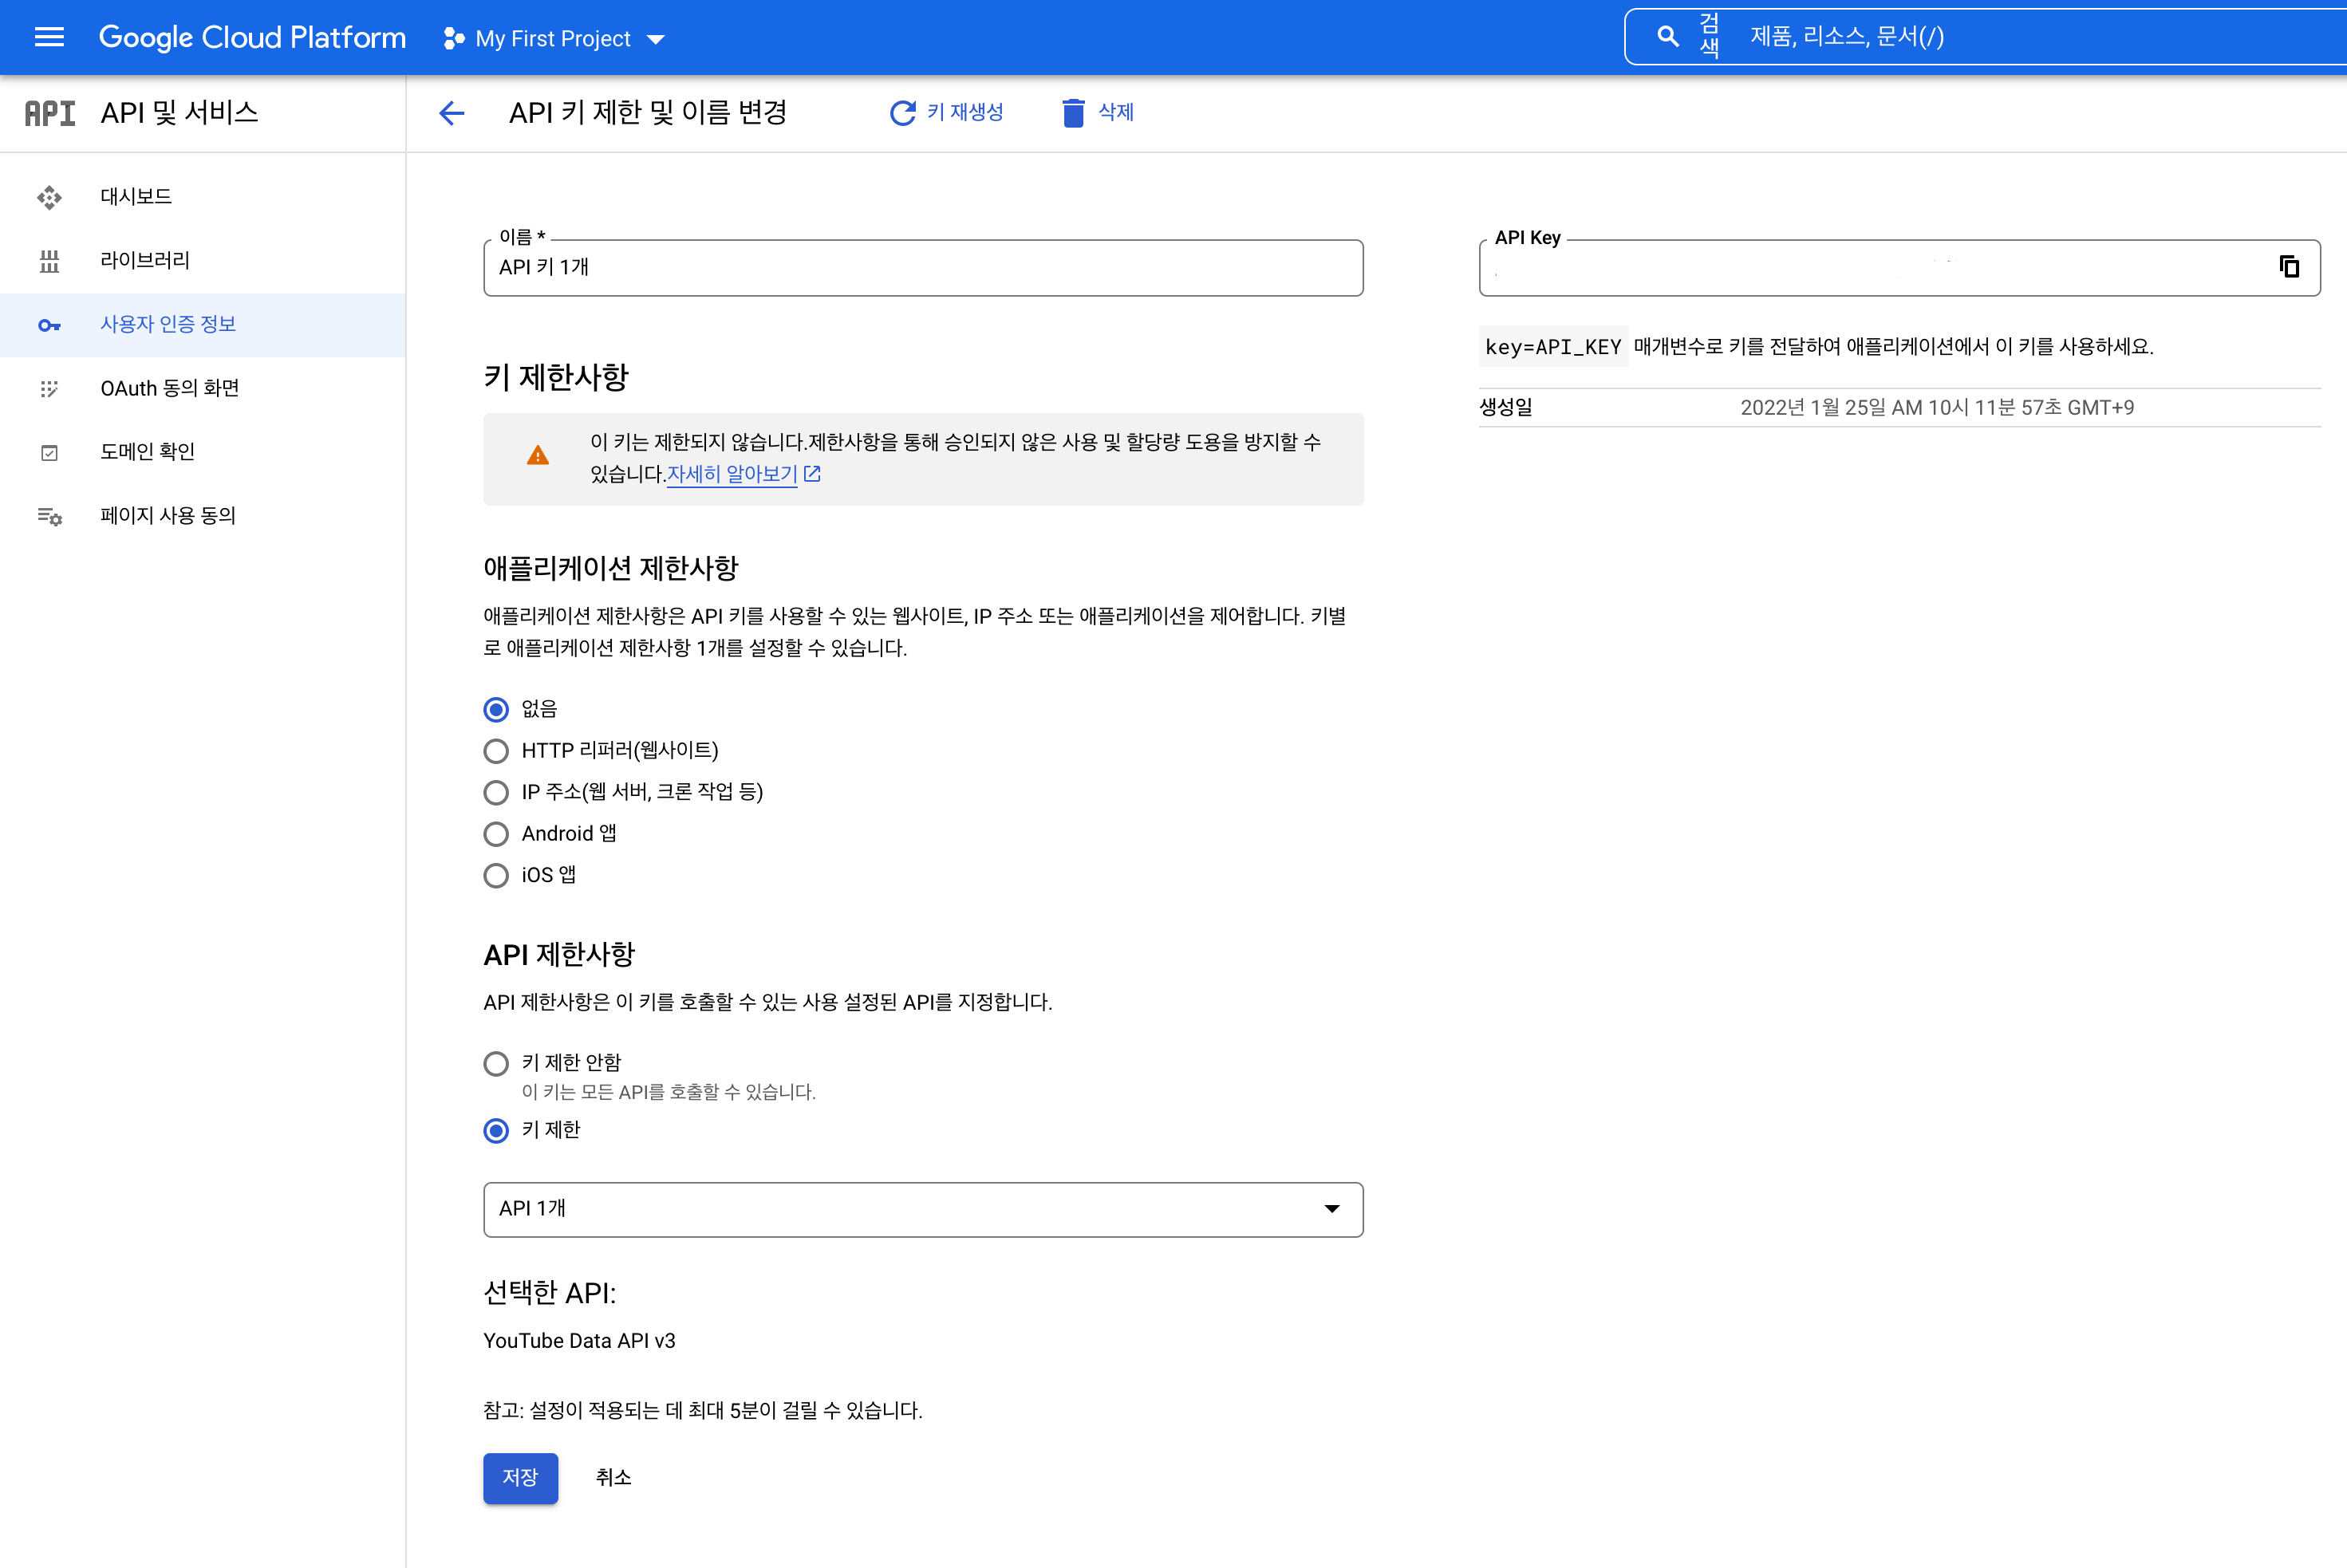Image resolution: width=2347 pixels, height=1568 pixels.
Task: Click the 저장 save button
Action: tap(520, 1478)
